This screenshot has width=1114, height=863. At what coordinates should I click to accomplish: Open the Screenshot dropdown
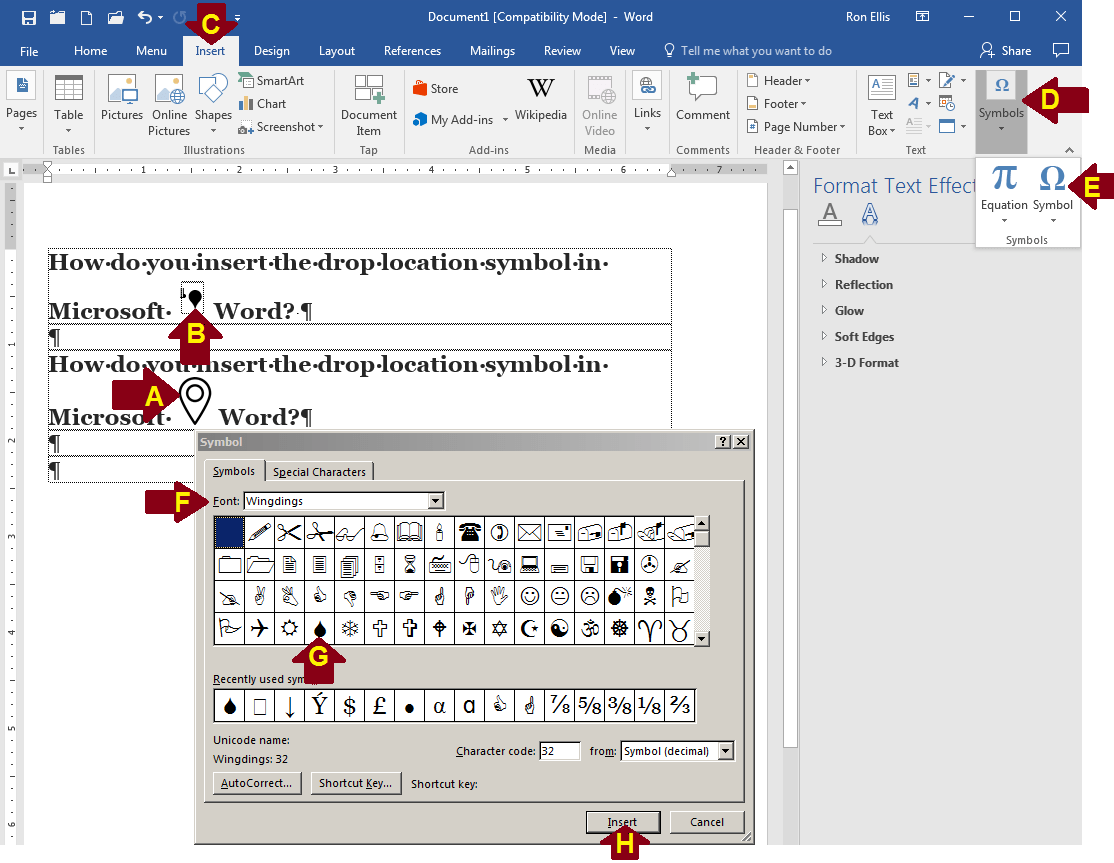(281, 126)
